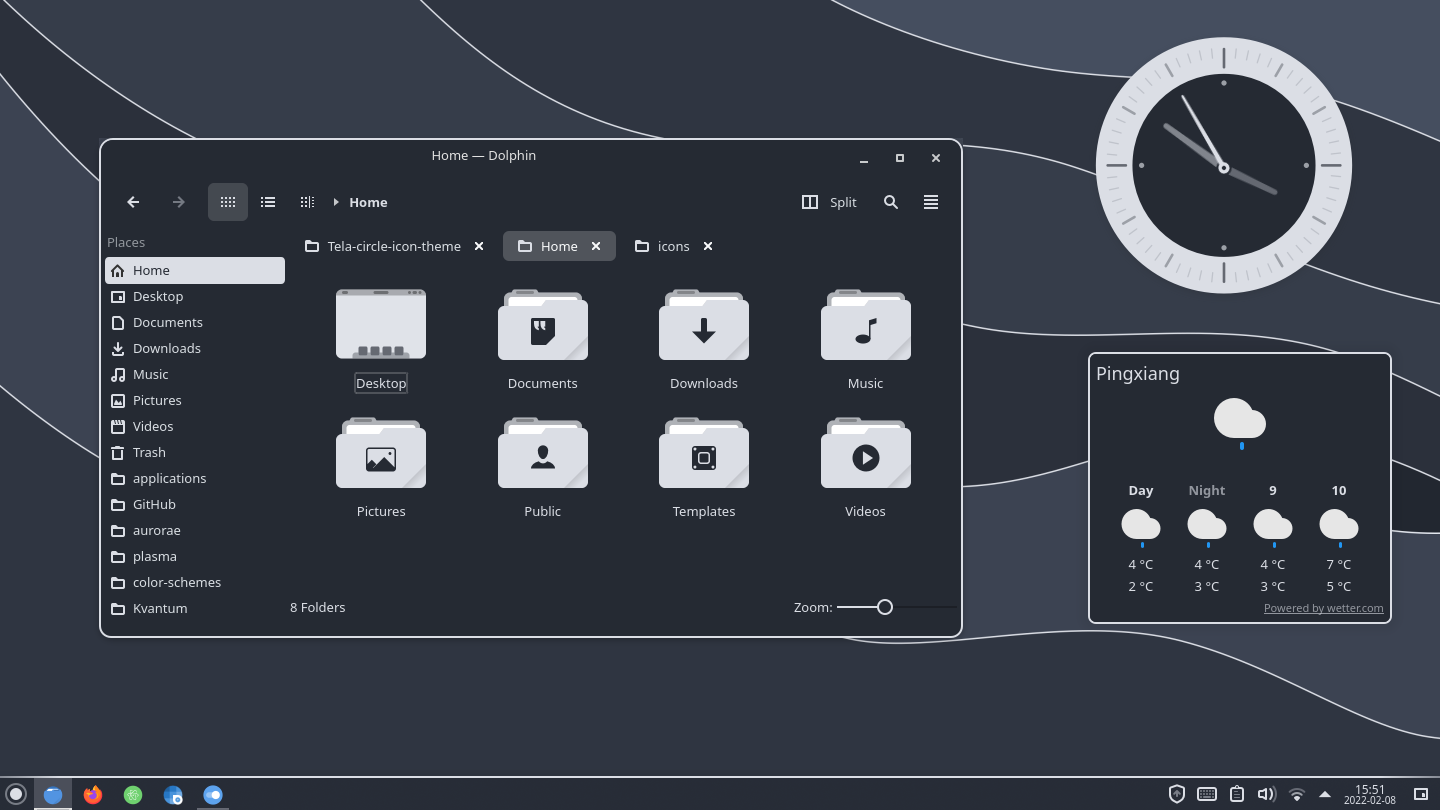Open the application launcher in the panel

15,794
